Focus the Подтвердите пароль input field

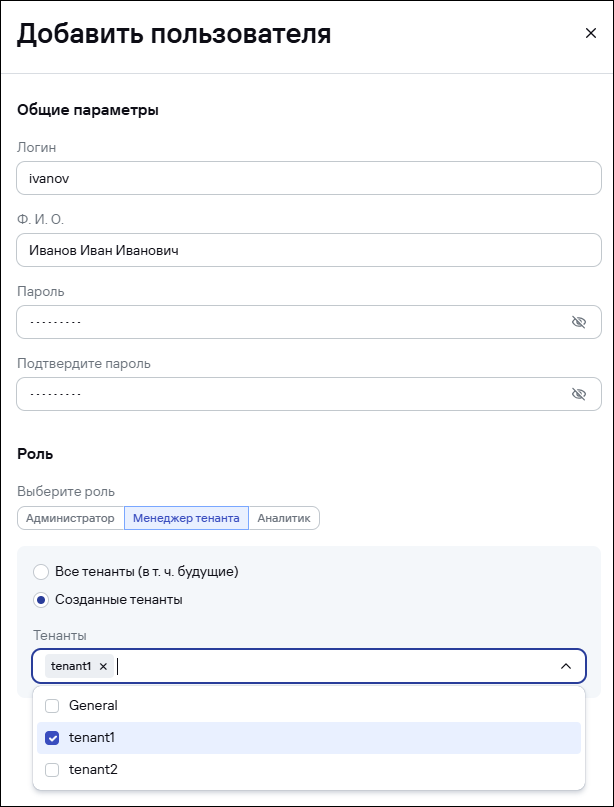pos(290,394)
